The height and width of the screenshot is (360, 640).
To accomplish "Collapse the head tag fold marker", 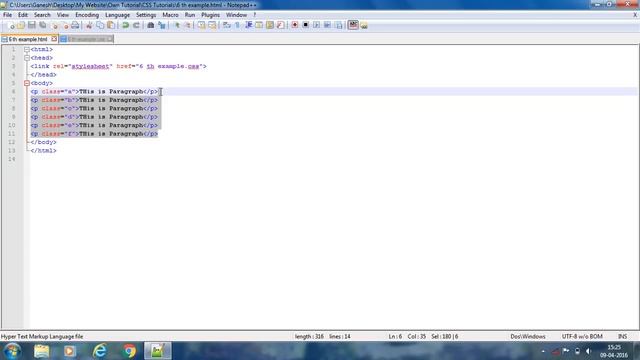I will (x=27, y=58).
